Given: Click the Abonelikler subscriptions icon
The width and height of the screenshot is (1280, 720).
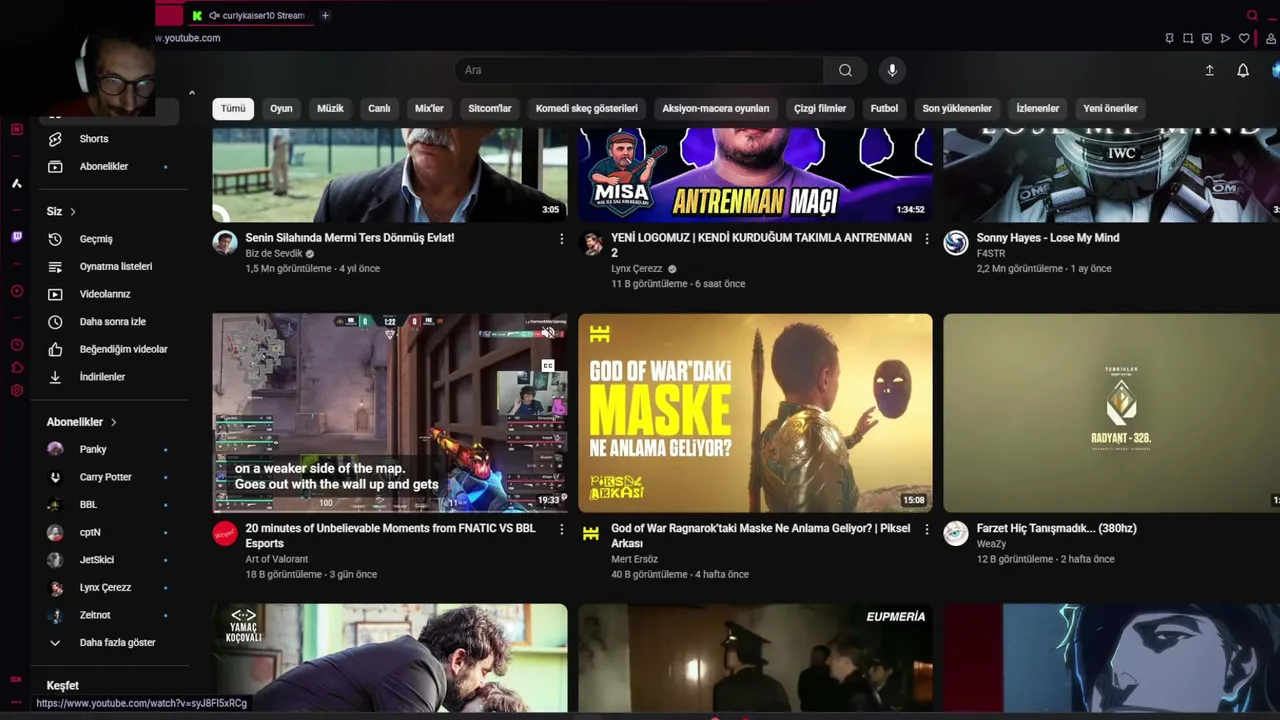Looking at the screenshot, I should pos(55,166).
